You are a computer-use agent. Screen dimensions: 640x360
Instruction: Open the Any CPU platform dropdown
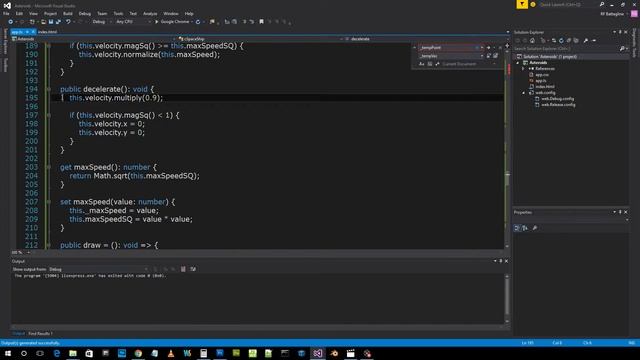[133, 22]
